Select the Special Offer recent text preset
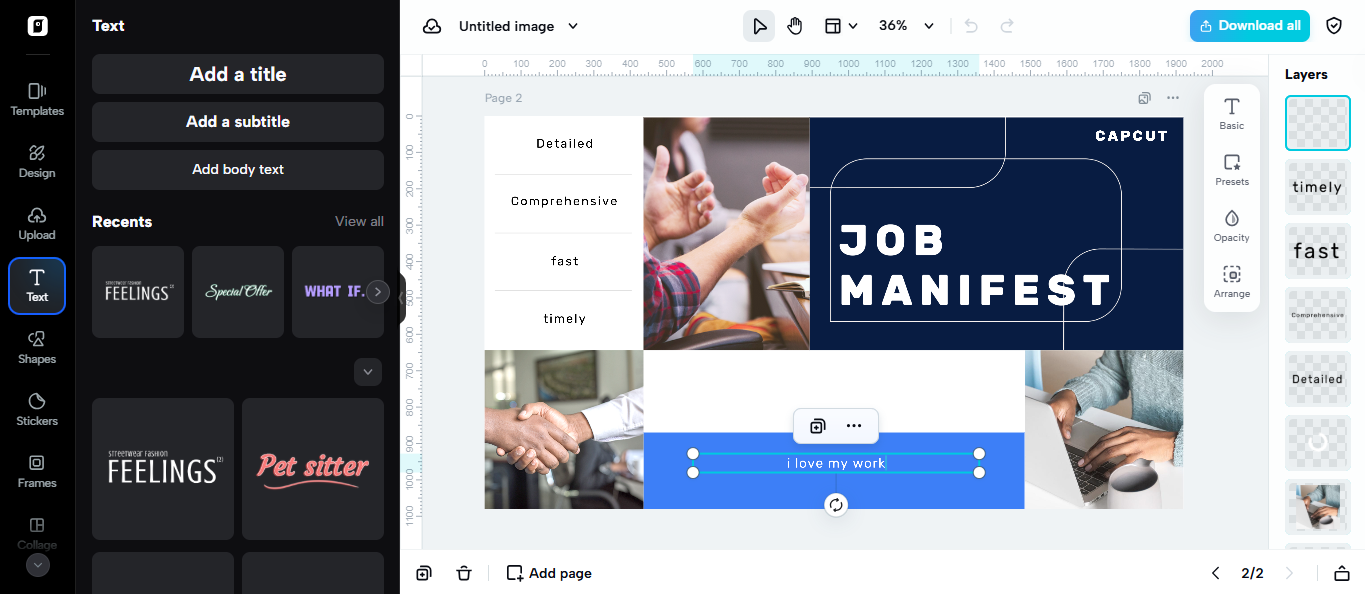 coord(238,292)
